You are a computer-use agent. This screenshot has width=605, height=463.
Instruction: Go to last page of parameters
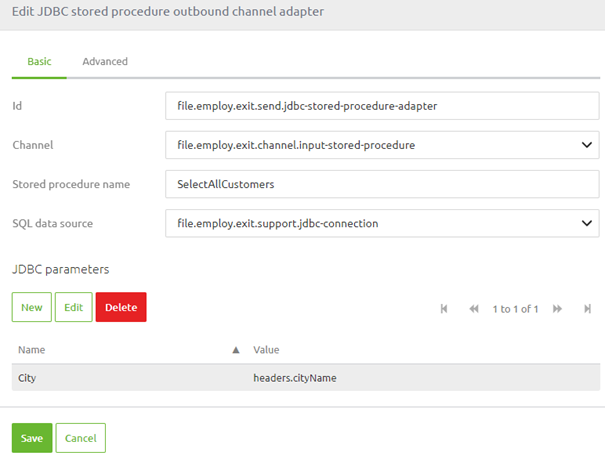[587, 309]
